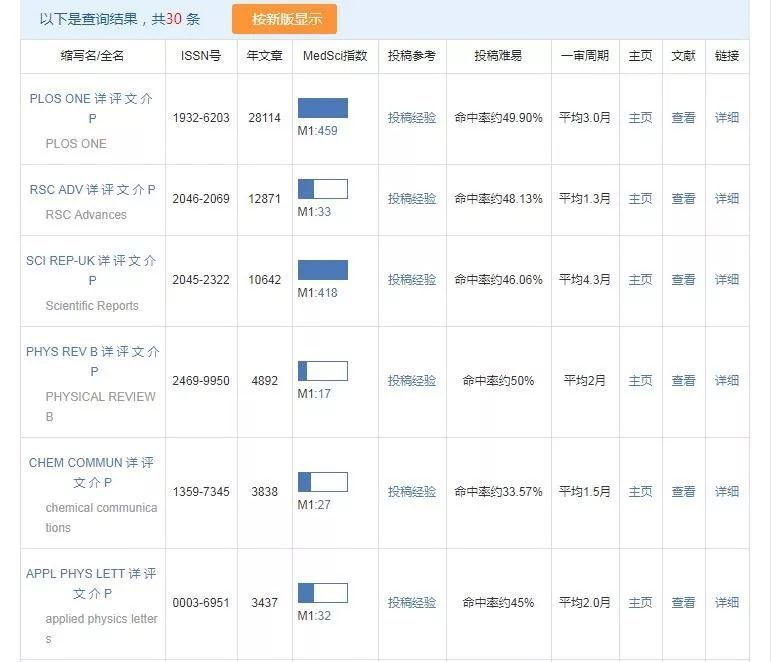Click 查看 literature link for RSC Advances

tap(683, 199)
